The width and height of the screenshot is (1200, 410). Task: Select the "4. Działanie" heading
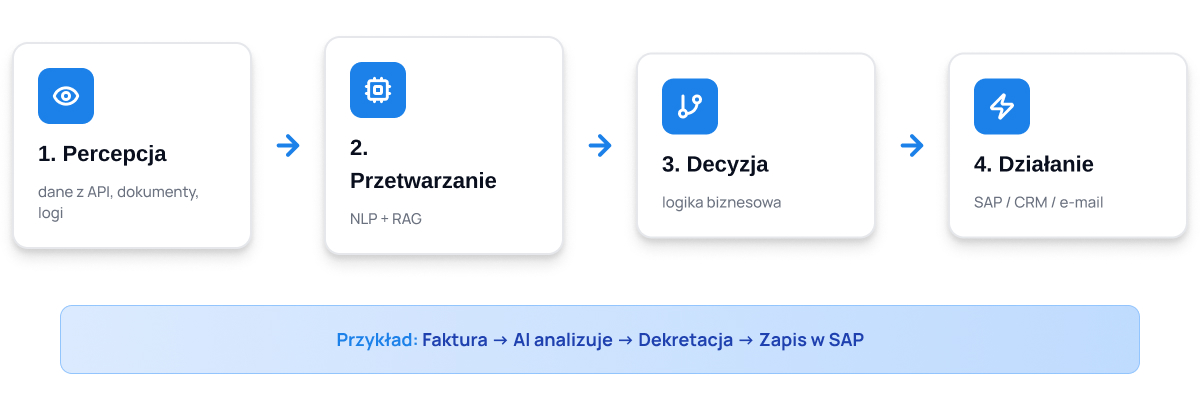point(1034,164)
